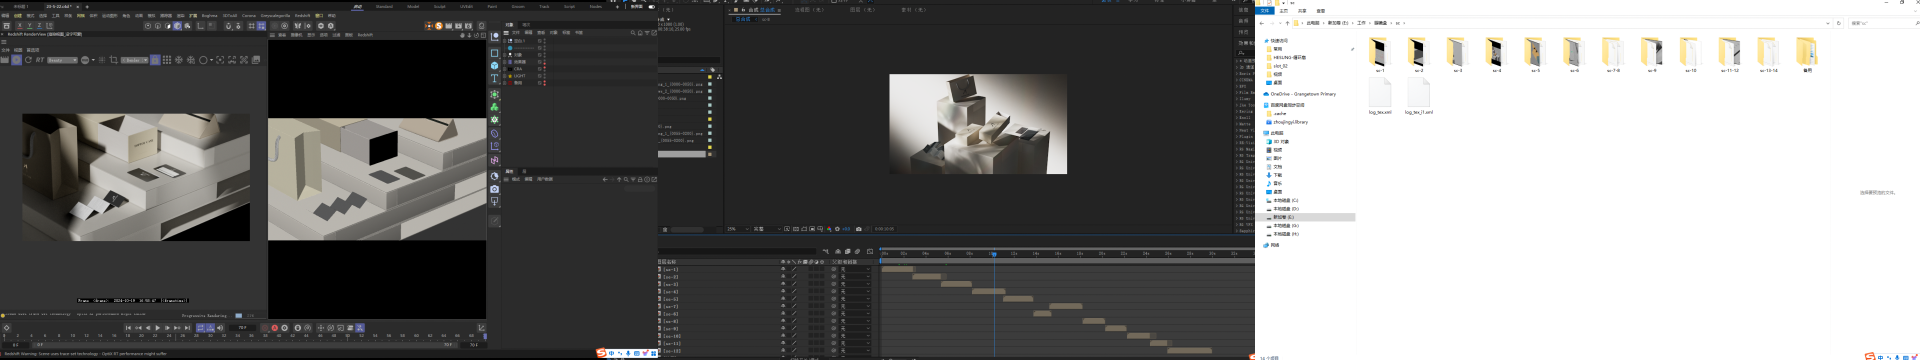This screenshot has height=360, width=1920.
Task: Select the log_tex.xml file
Action: pyautogui.click(x=1380, y=96)
